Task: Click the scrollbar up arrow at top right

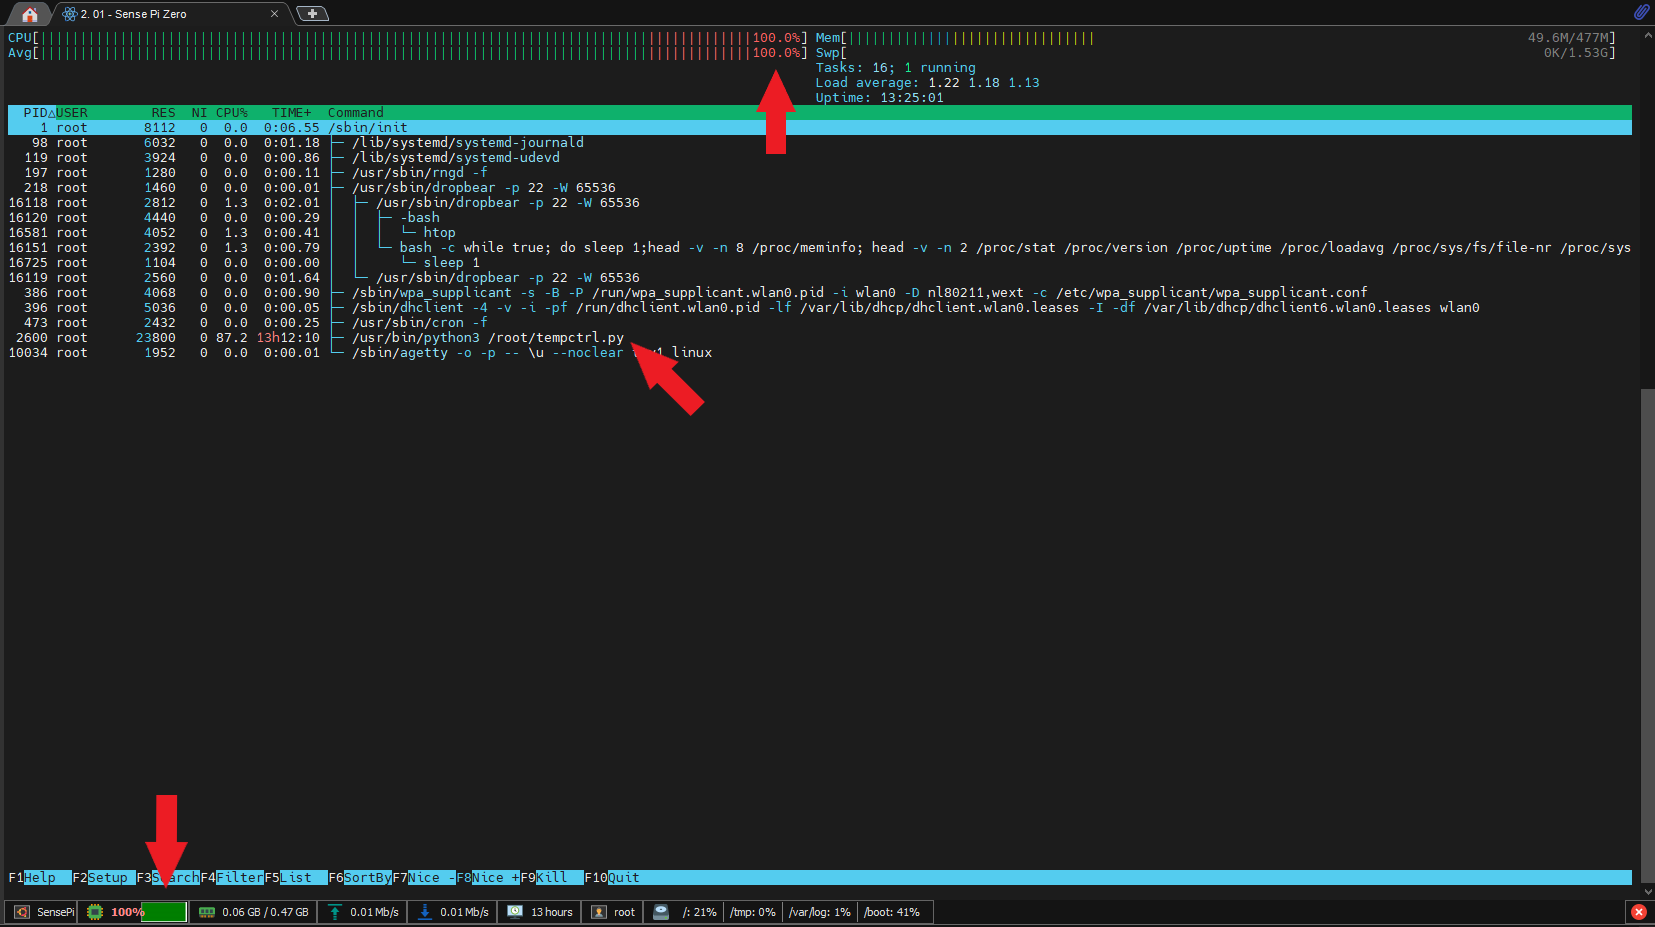Action: click(1647, 35)
